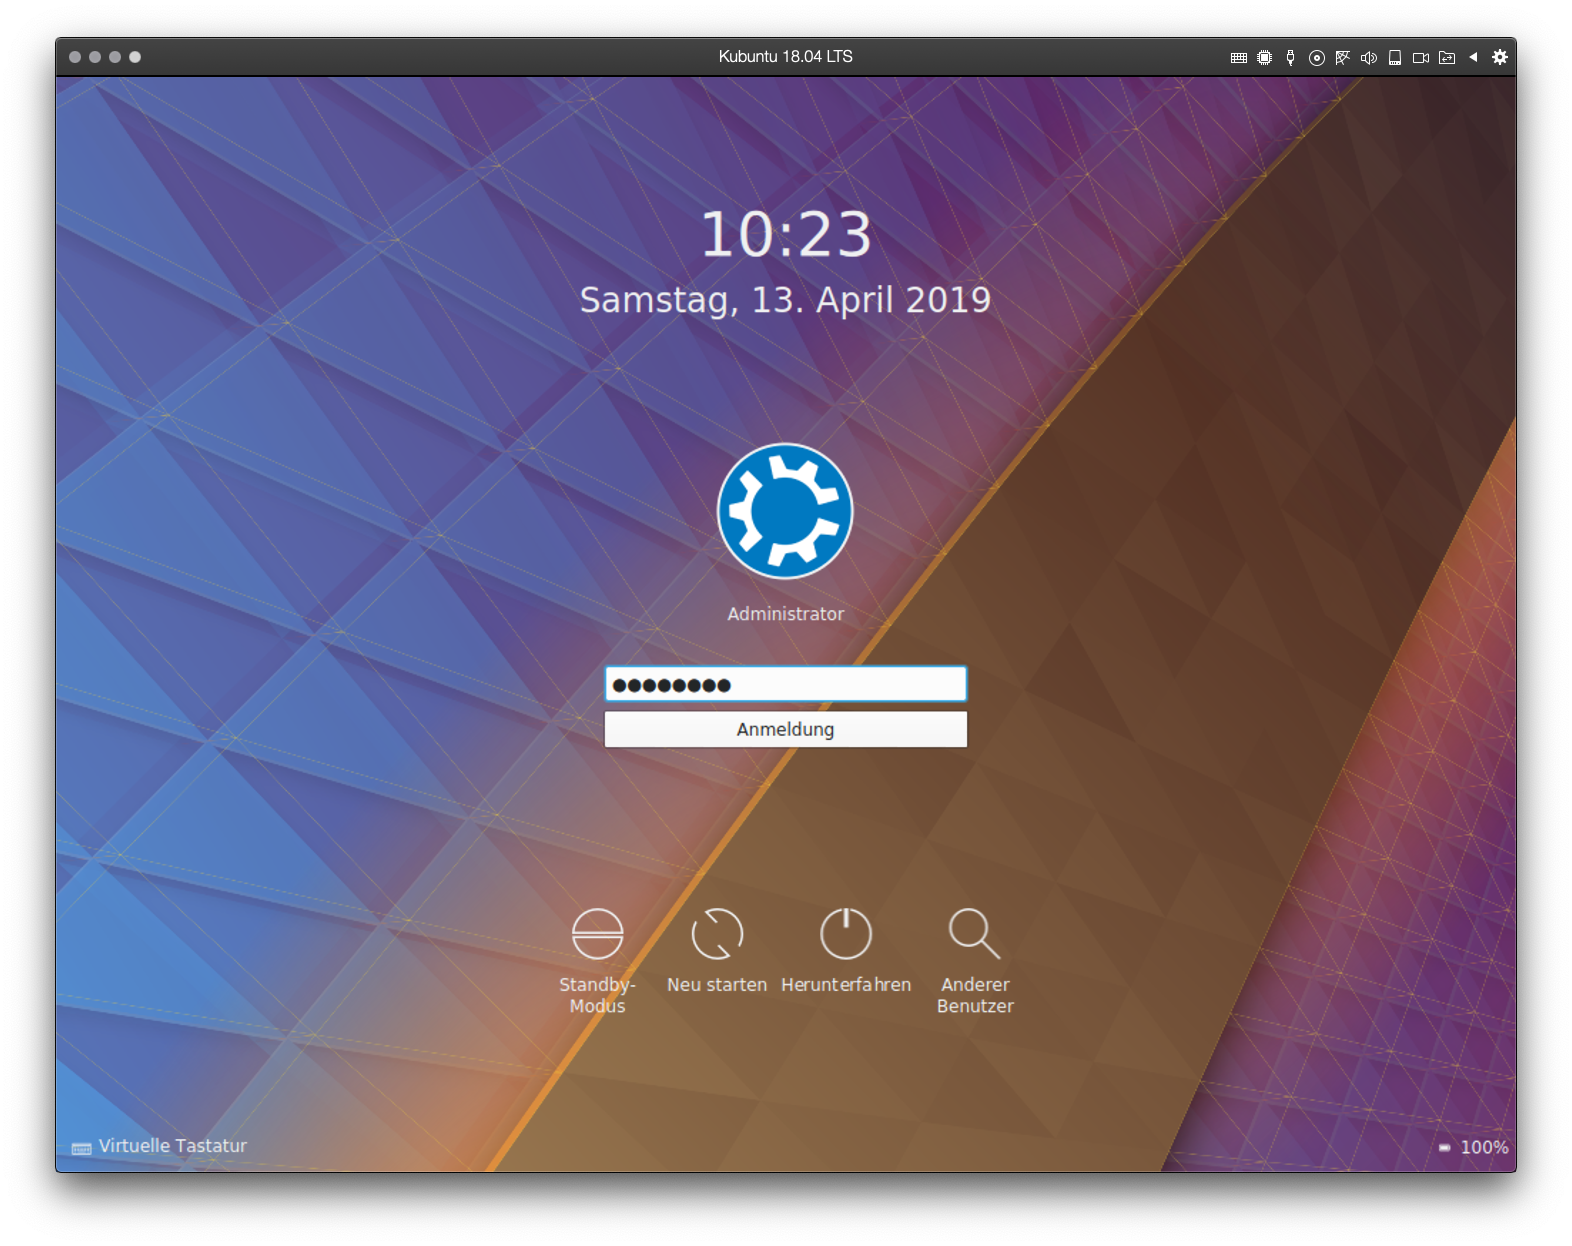Click the USB device icon in title bar
The image size is (1572, 1246).
coord(1291,58)
